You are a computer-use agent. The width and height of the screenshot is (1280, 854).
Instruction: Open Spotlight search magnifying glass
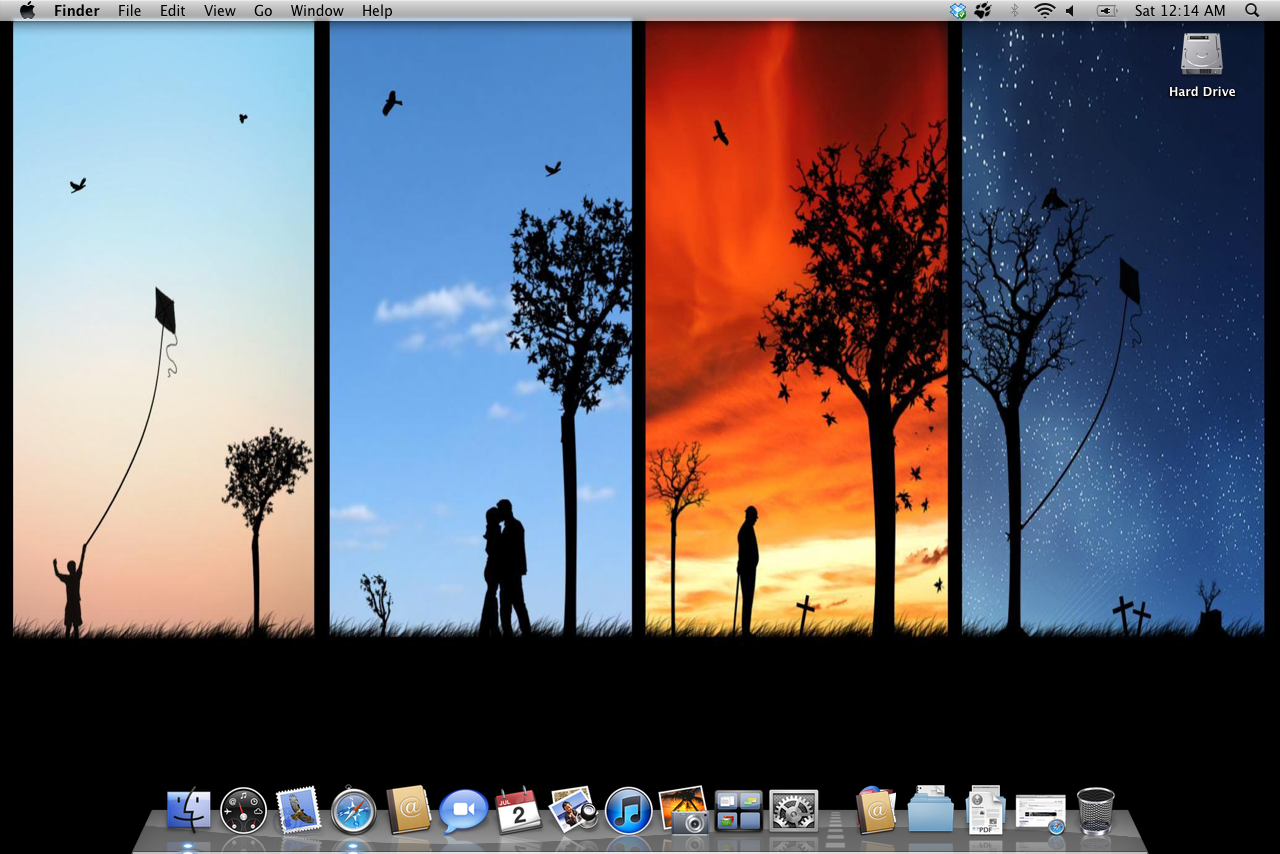1252,11
